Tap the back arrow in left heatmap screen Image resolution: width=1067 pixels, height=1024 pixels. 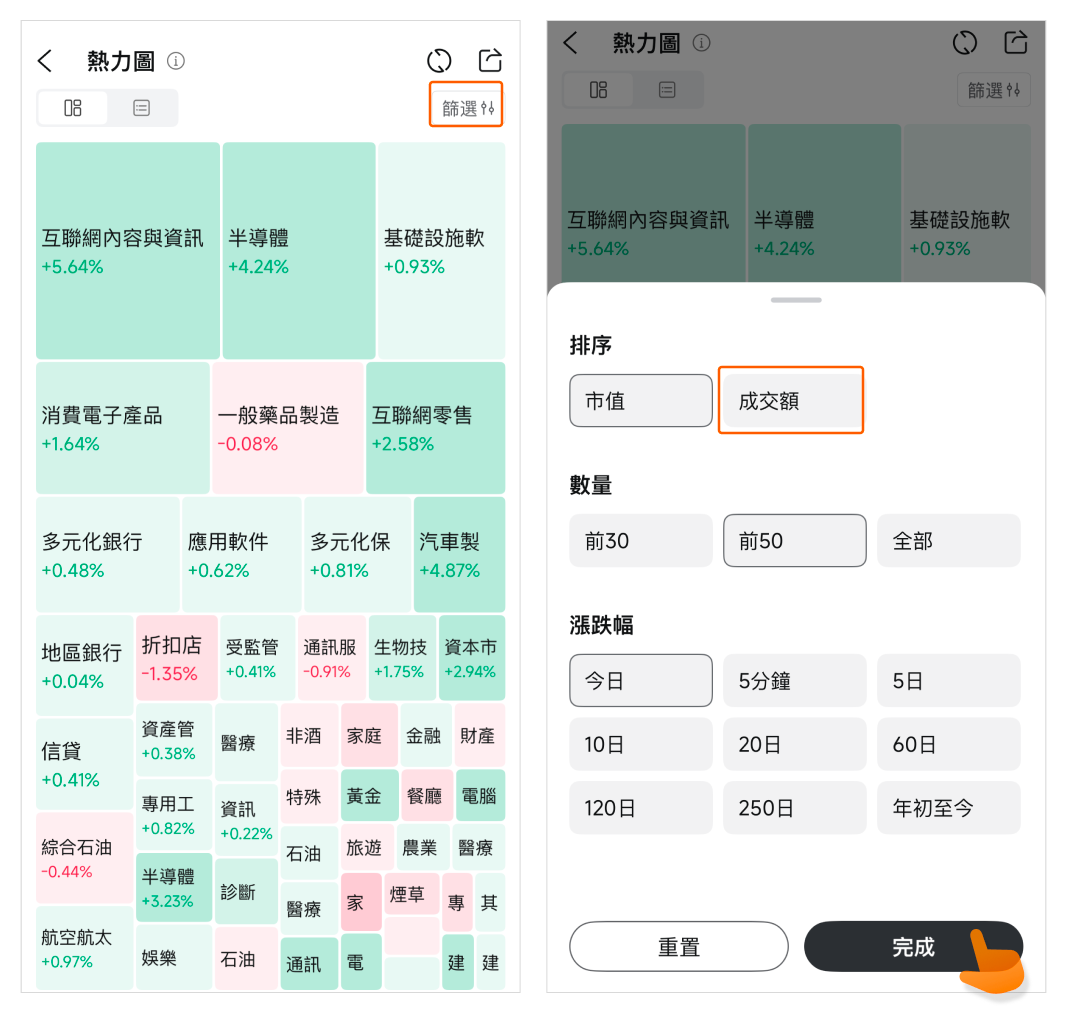point(45,61)
